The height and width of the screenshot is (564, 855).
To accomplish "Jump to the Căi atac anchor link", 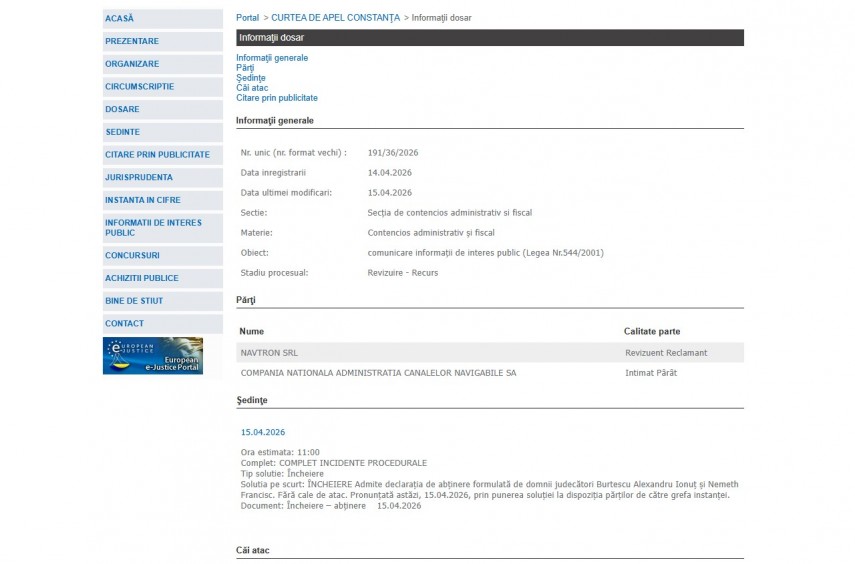I will tap(252, 88).
